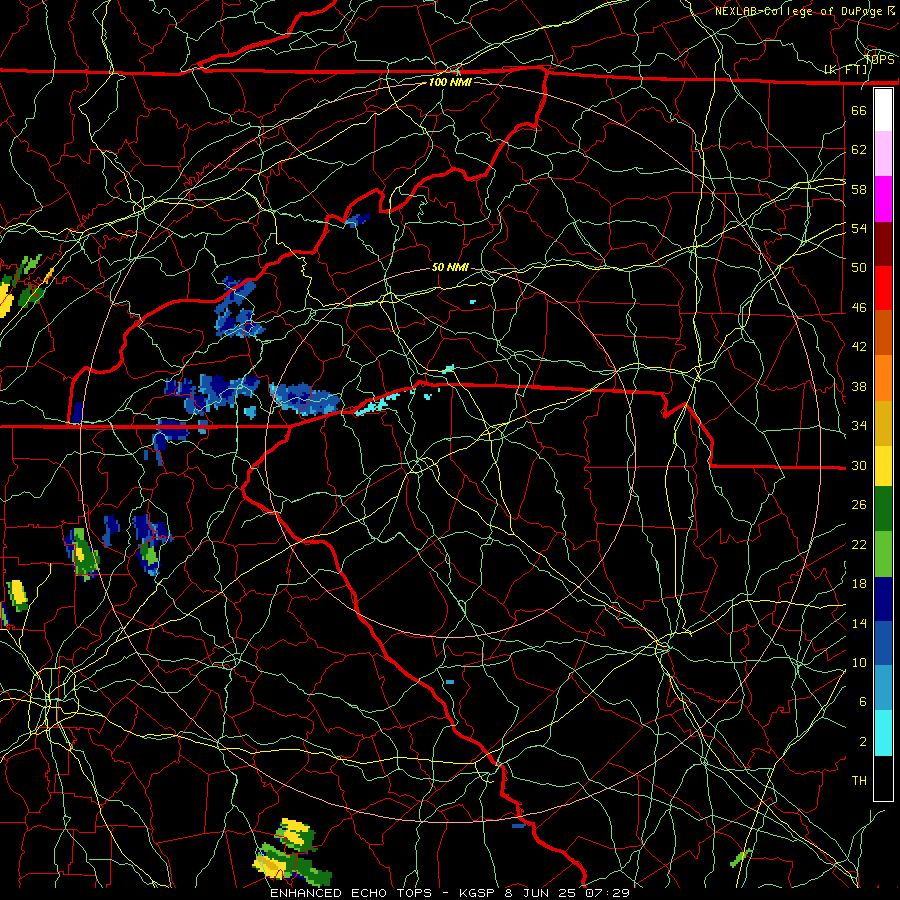
Task: Click the legend value 6
Action: tap(863, 702)
